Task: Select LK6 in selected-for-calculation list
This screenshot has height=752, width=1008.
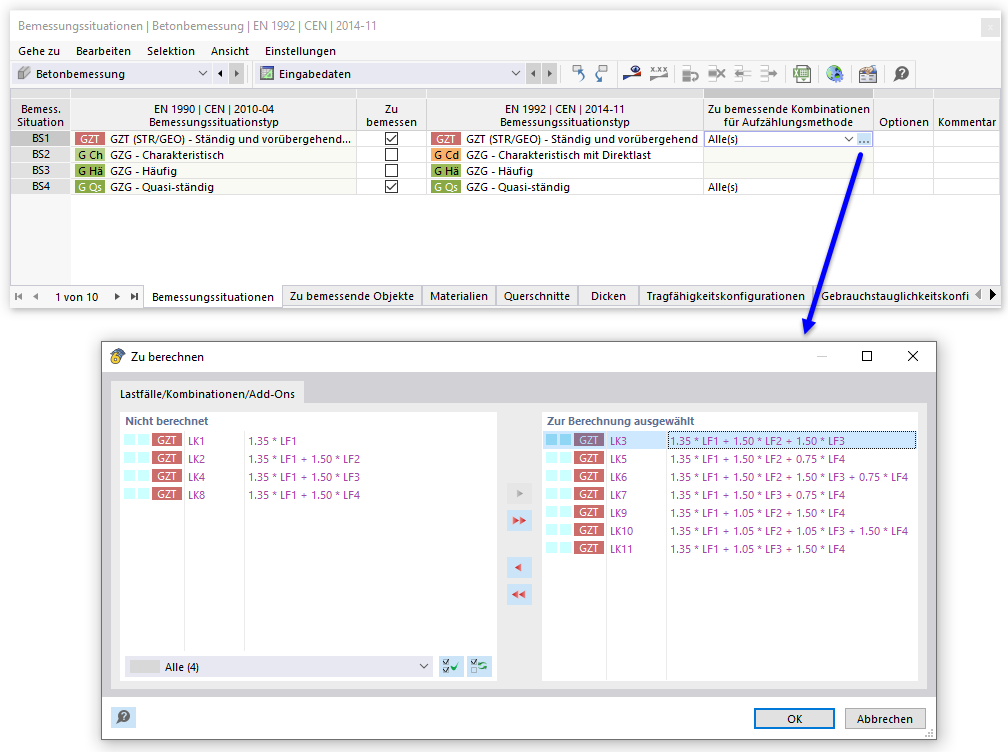Action: [730, 477]
